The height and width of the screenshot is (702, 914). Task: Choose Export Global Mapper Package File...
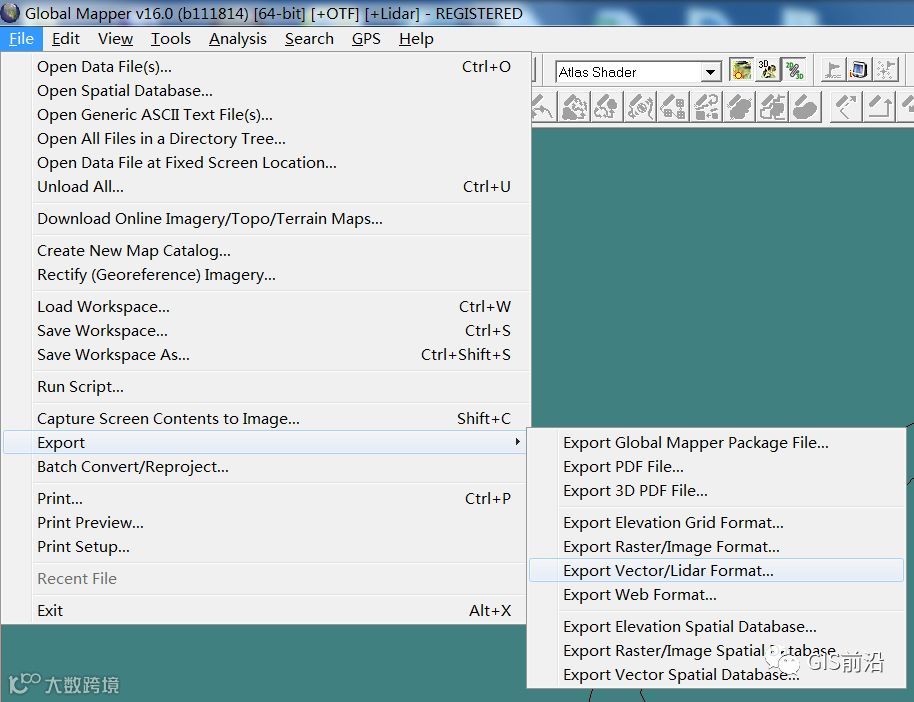point(716,443)
